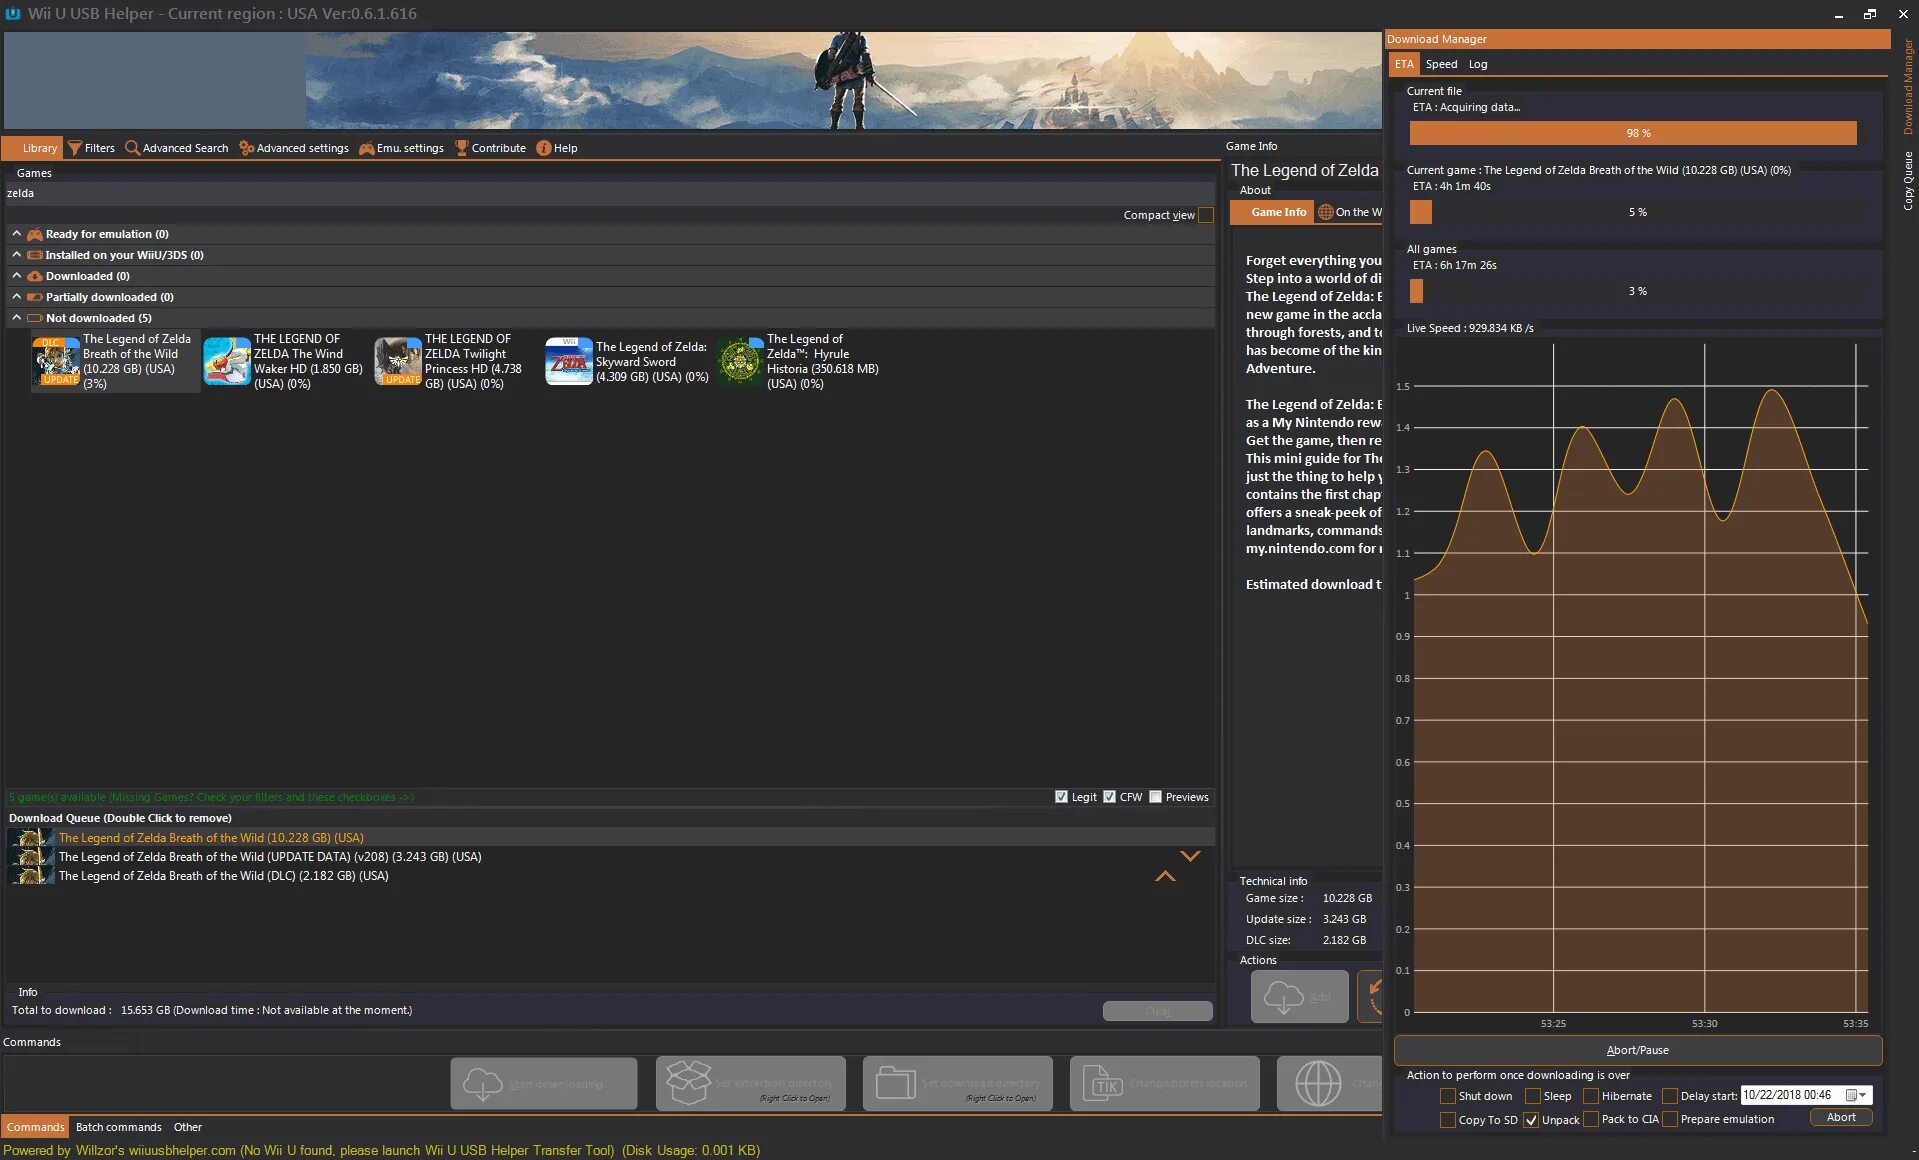Switch to the Other commands tab
This screenshot has height=1160, width=1919.
[187, 1127]
